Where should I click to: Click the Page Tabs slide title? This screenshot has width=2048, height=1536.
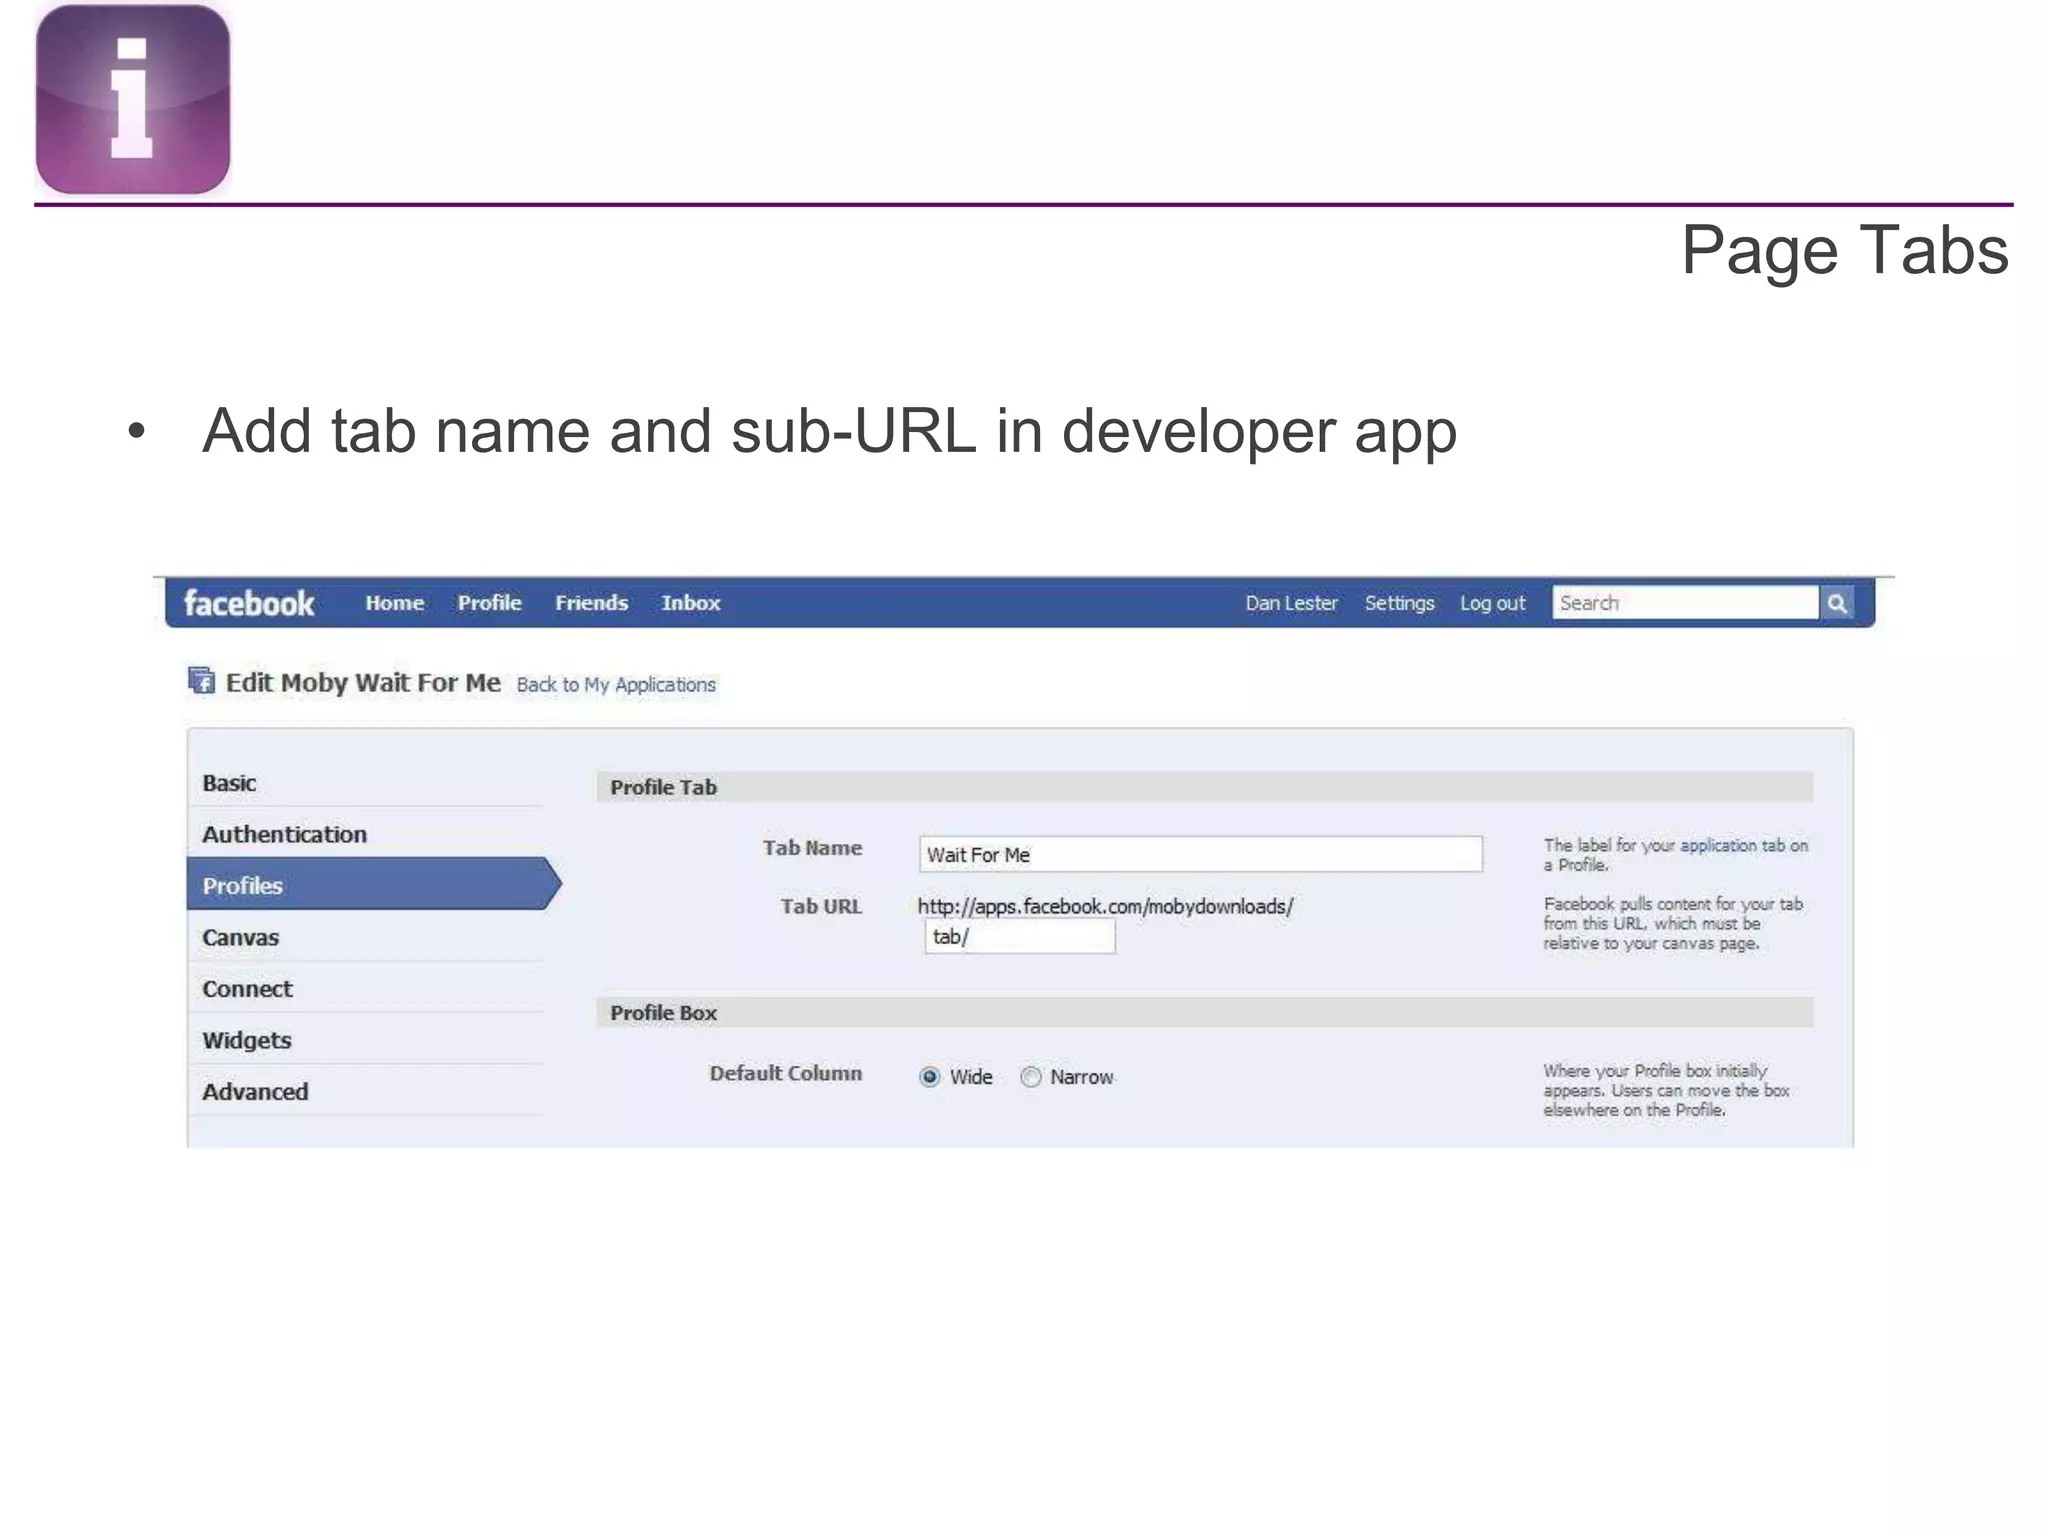(x=1845, y=250)
